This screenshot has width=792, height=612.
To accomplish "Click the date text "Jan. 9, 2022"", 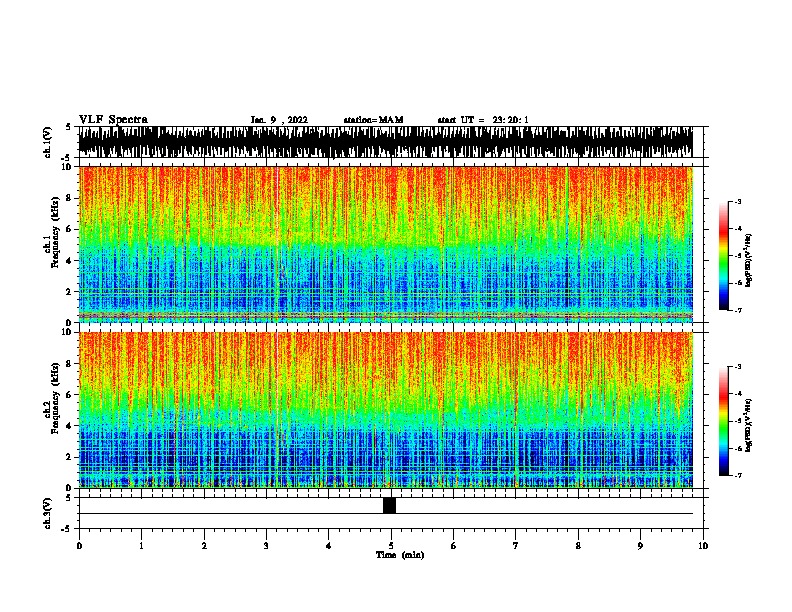I will pos(279,120).
